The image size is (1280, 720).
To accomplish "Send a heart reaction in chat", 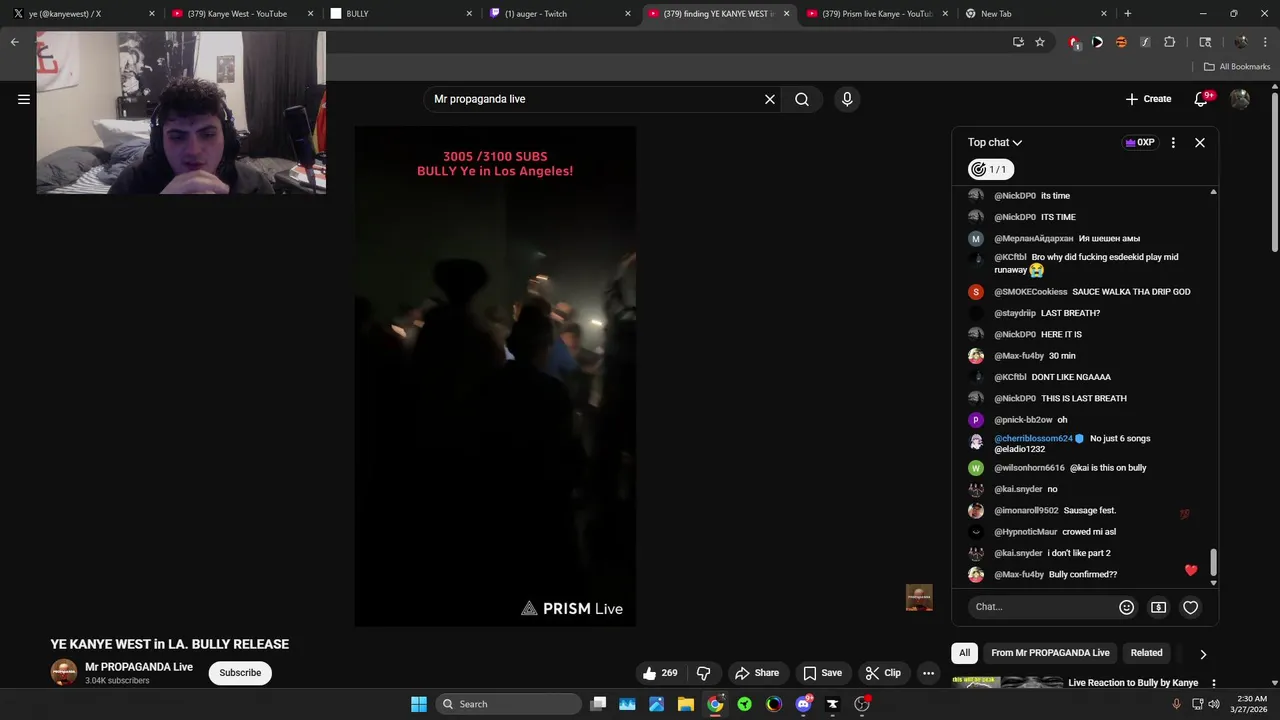I will [x=1190, y=607].
